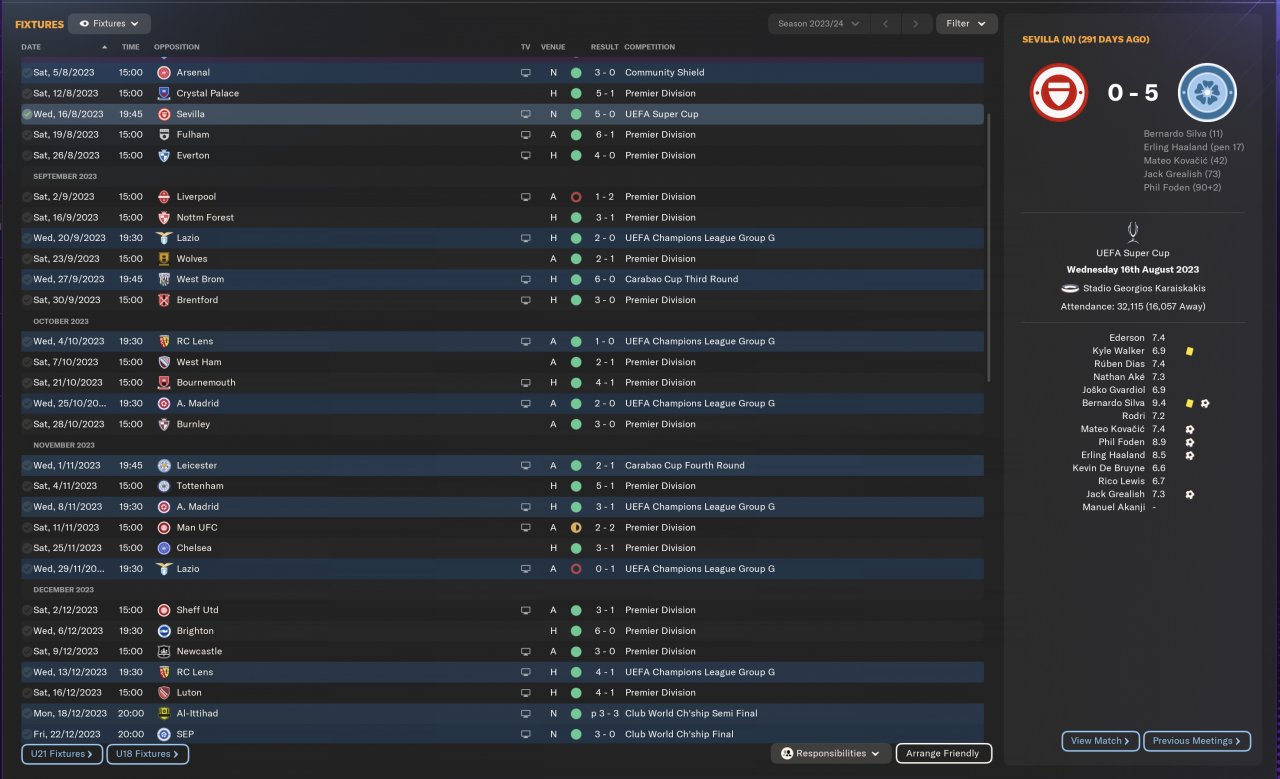Tick the circle on the Arsenal fixture row
Screen dimensions: 1280x779
pyautogui.click(x=27, y=73)
